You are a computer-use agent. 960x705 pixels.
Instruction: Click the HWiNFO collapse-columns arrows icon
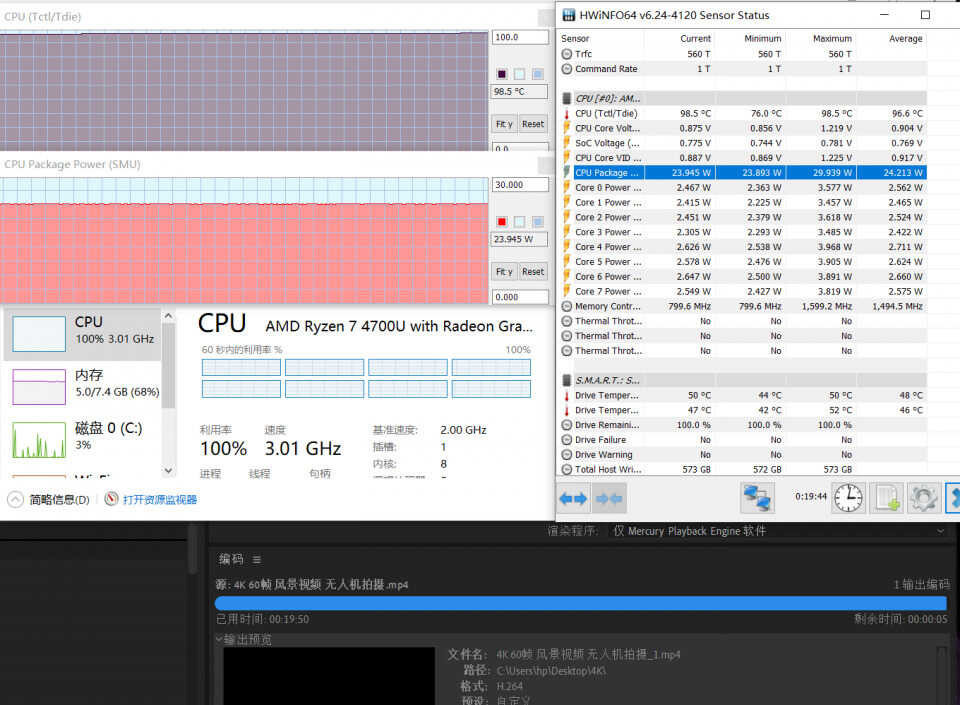(x=610, y=499)
